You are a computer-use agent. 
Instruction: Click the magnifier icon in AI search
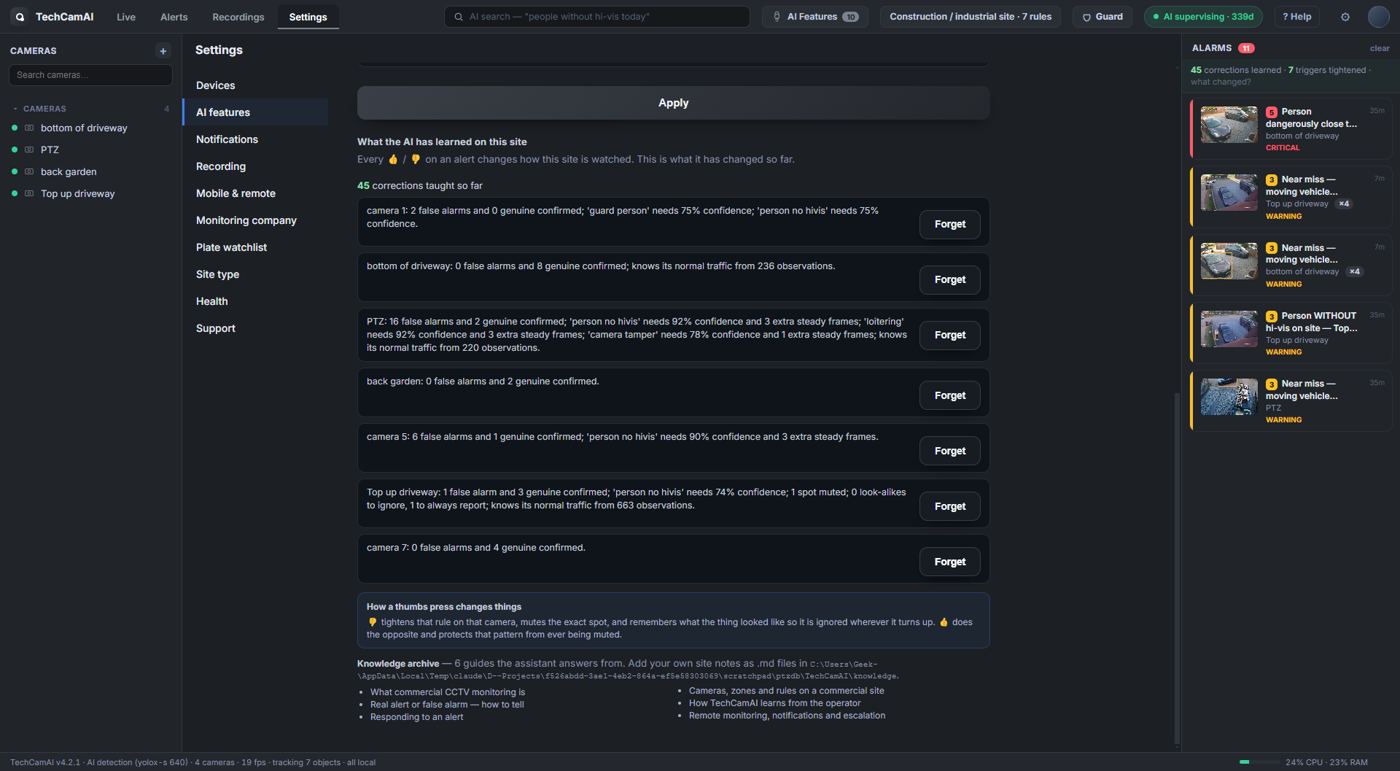coord(459,17)
